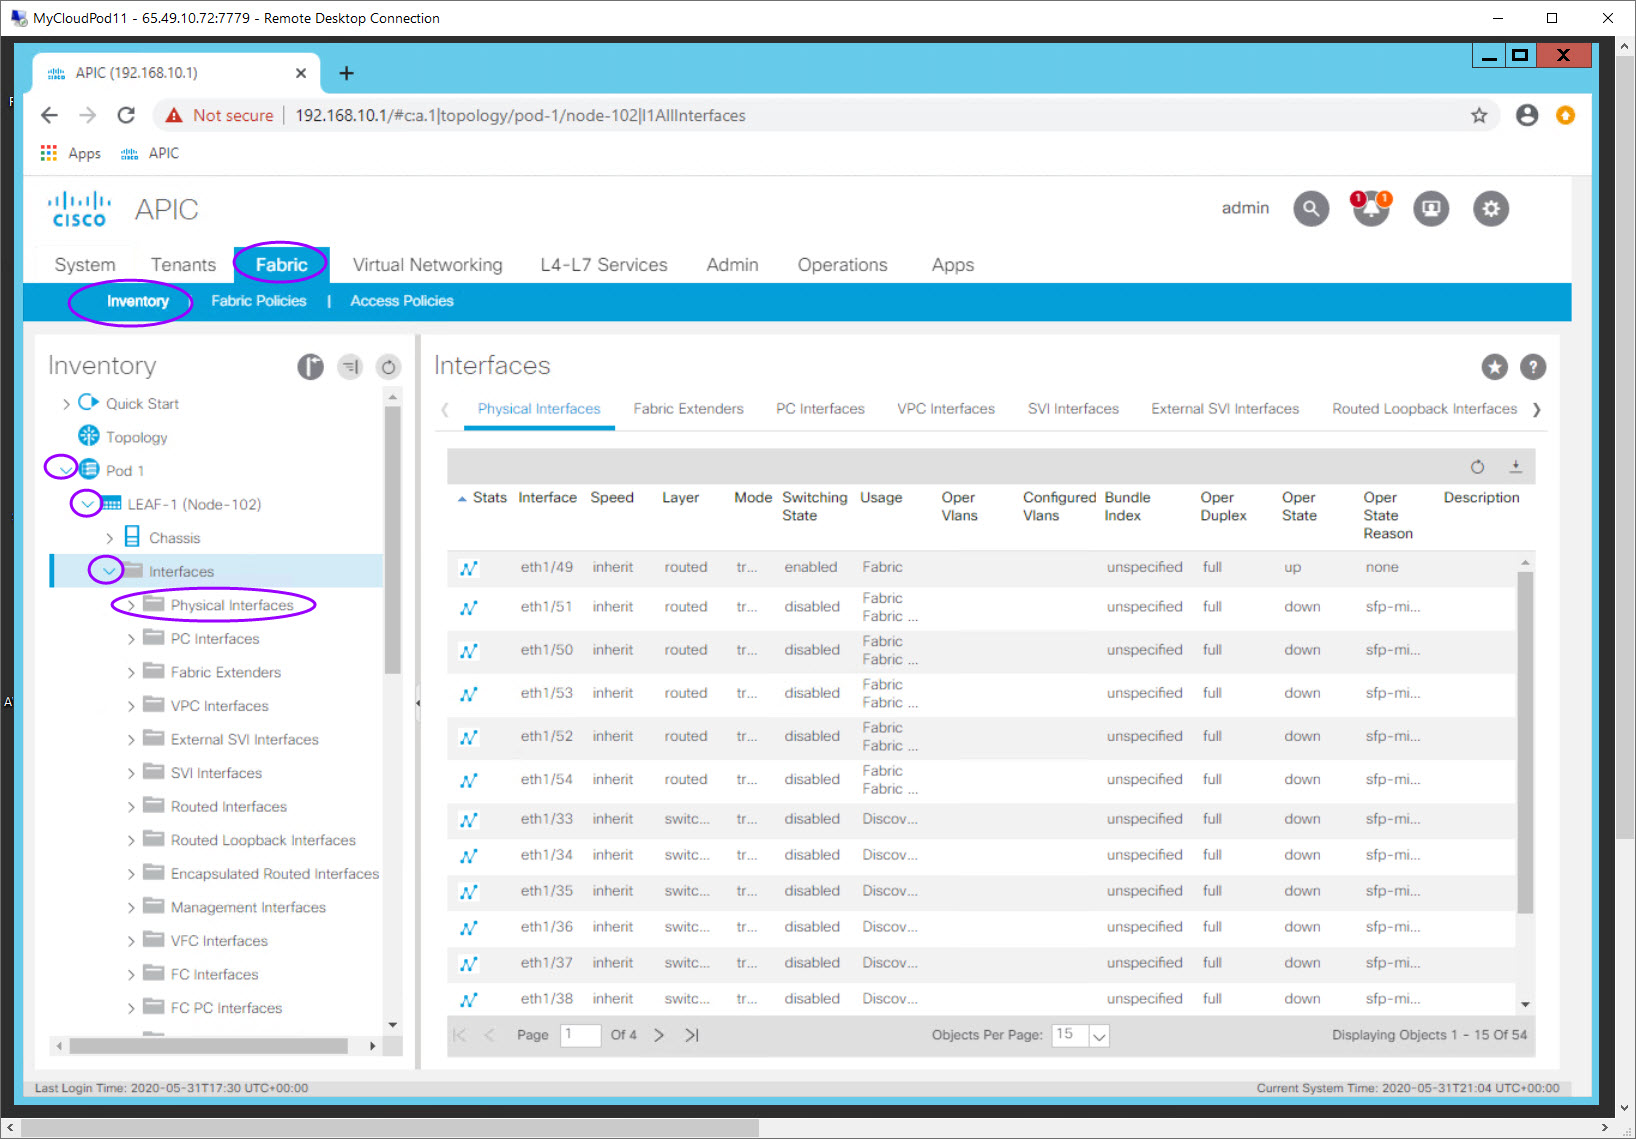Click the monitor display icon beside the alerts bell
This screenshot has width=1636, height=1139.
pyautogui.click(x=1431, y=209)
